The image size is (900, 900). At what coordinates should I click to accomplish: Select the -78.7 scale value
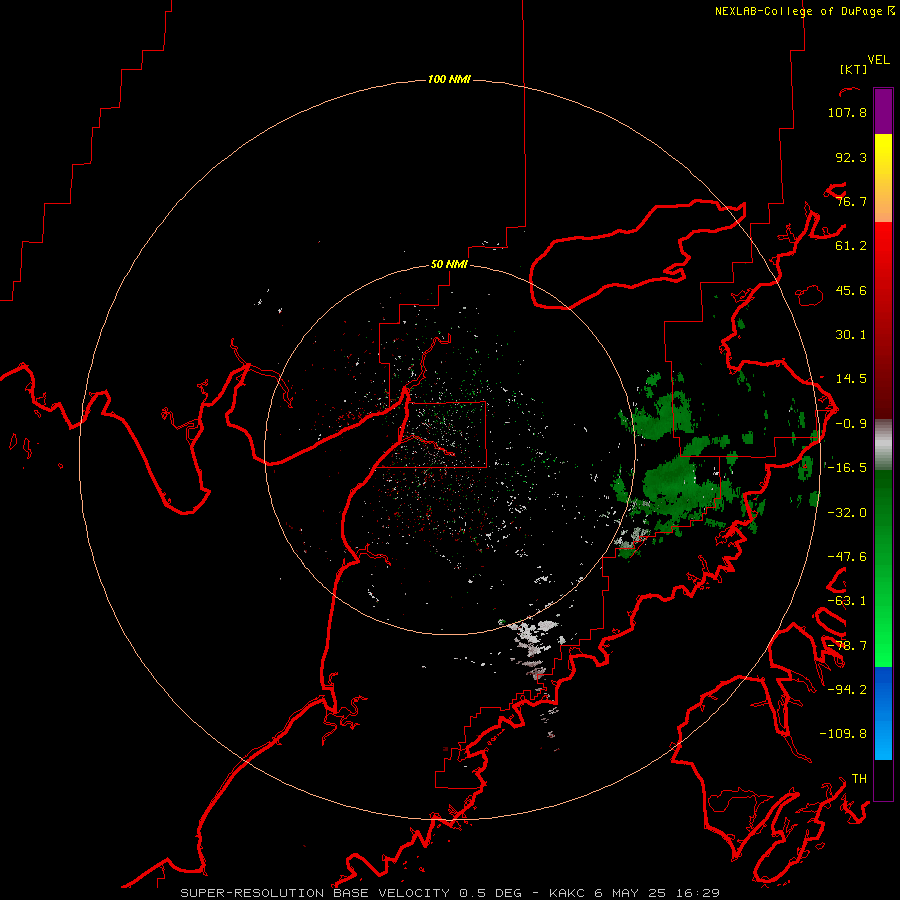(847, 646)
